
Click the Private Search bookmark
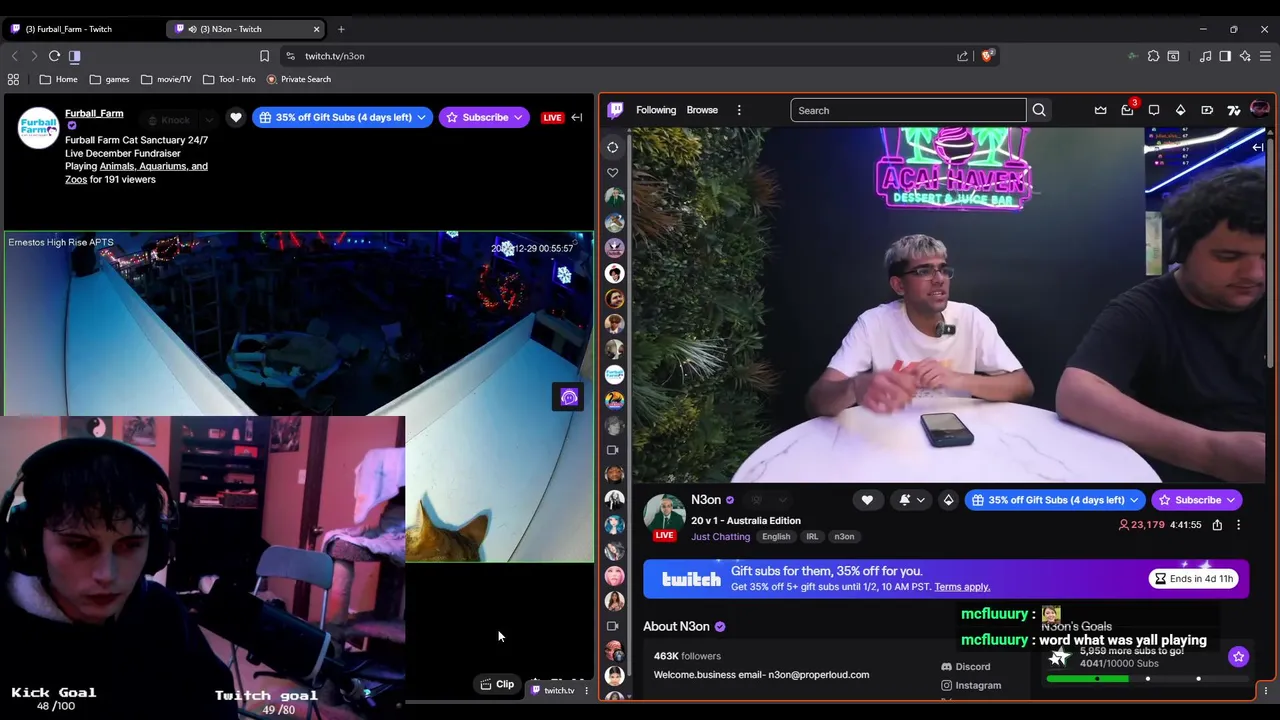[x=298, y=79]
